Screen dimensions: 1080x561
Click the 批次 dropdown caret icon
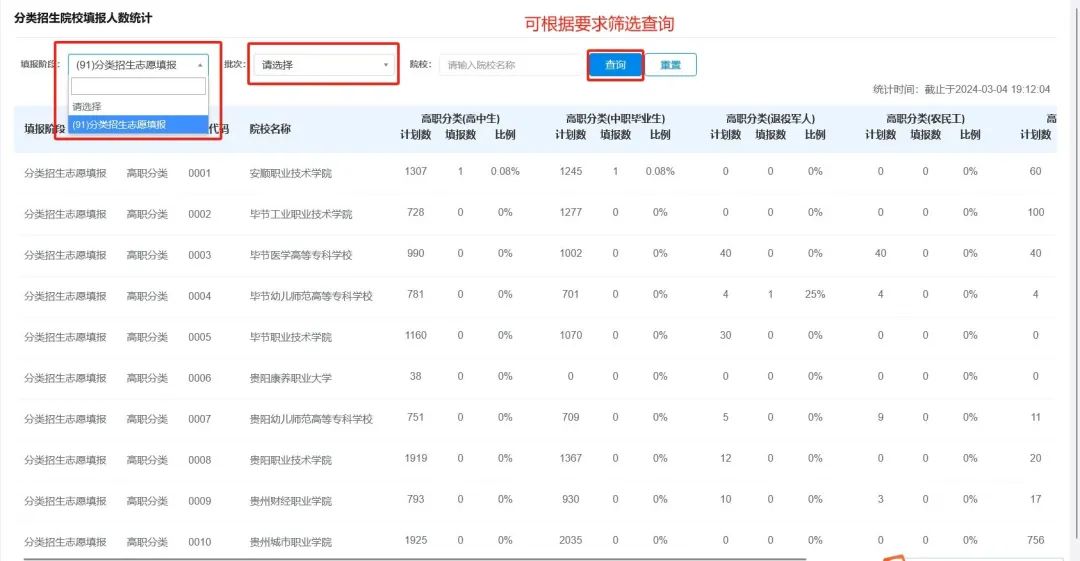387,65
